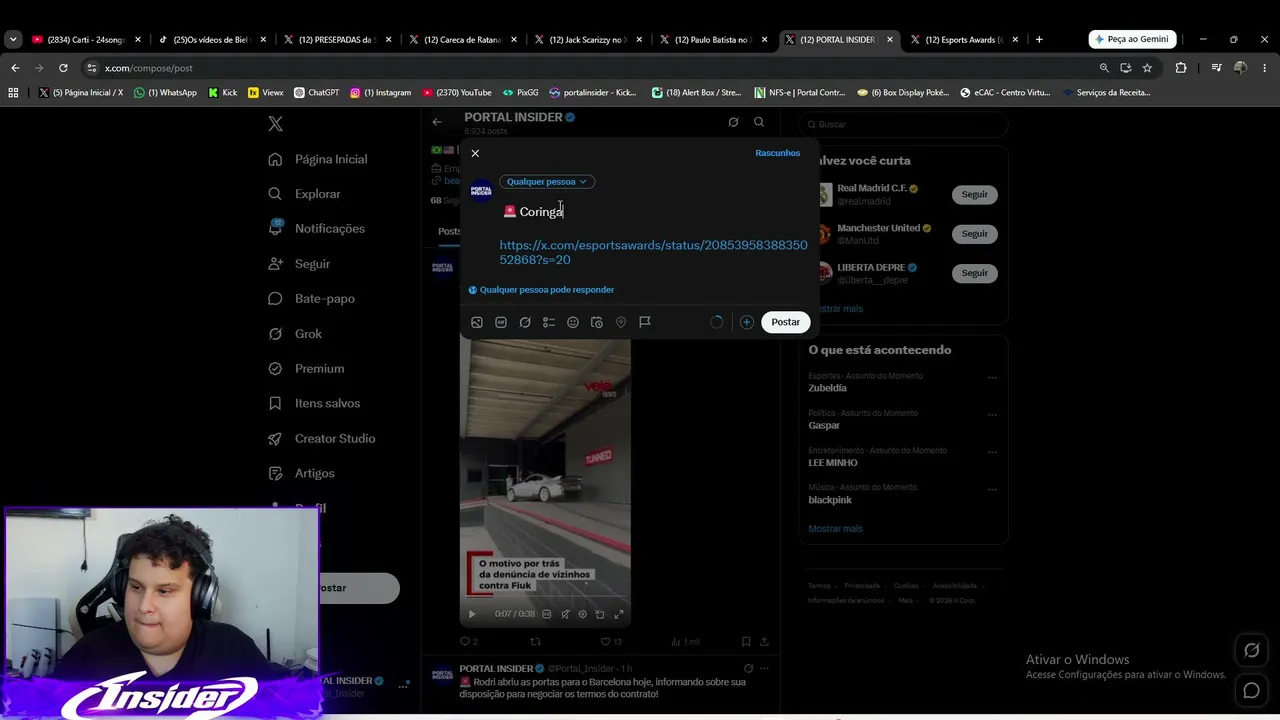Open more options for Zubeldía trend
1280x720 pixels.
click(992, 377)
